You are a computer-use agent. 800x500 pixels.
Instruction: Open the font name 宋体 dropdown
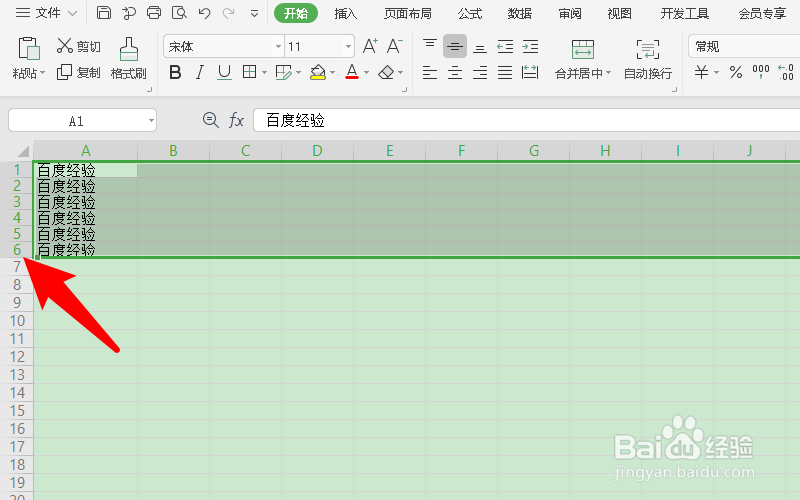tap(278, 47)
